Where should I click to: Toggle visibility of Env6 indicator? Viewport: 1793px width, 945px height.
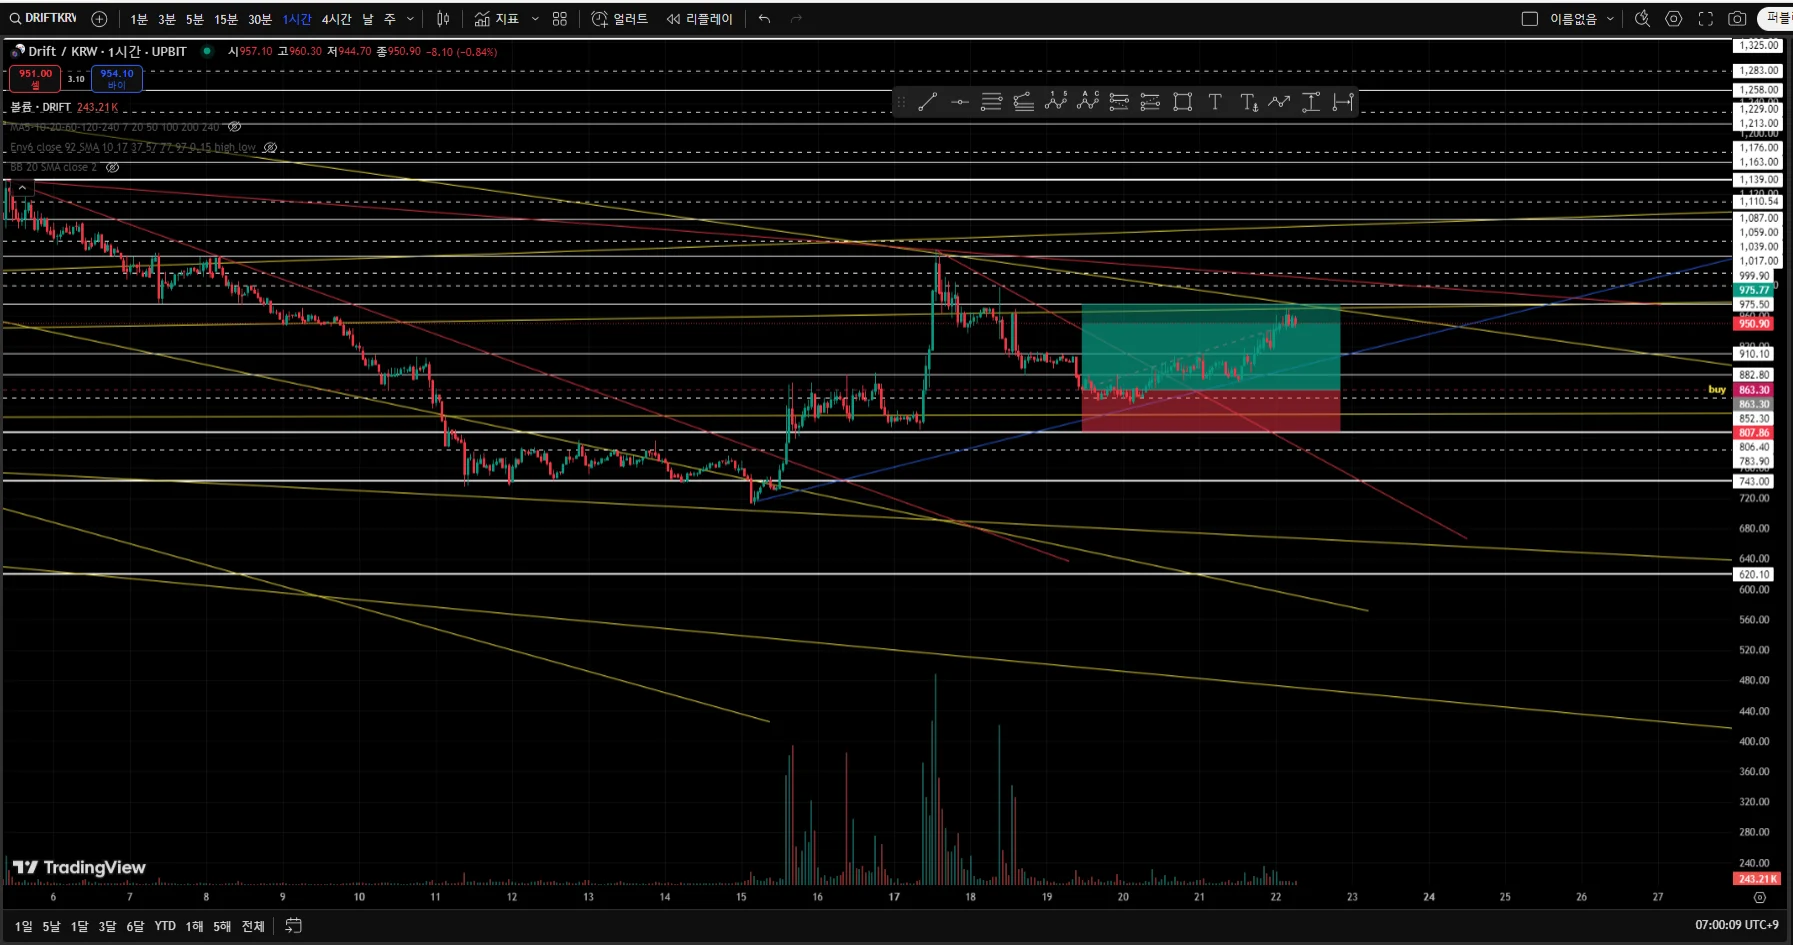point(270,147)
